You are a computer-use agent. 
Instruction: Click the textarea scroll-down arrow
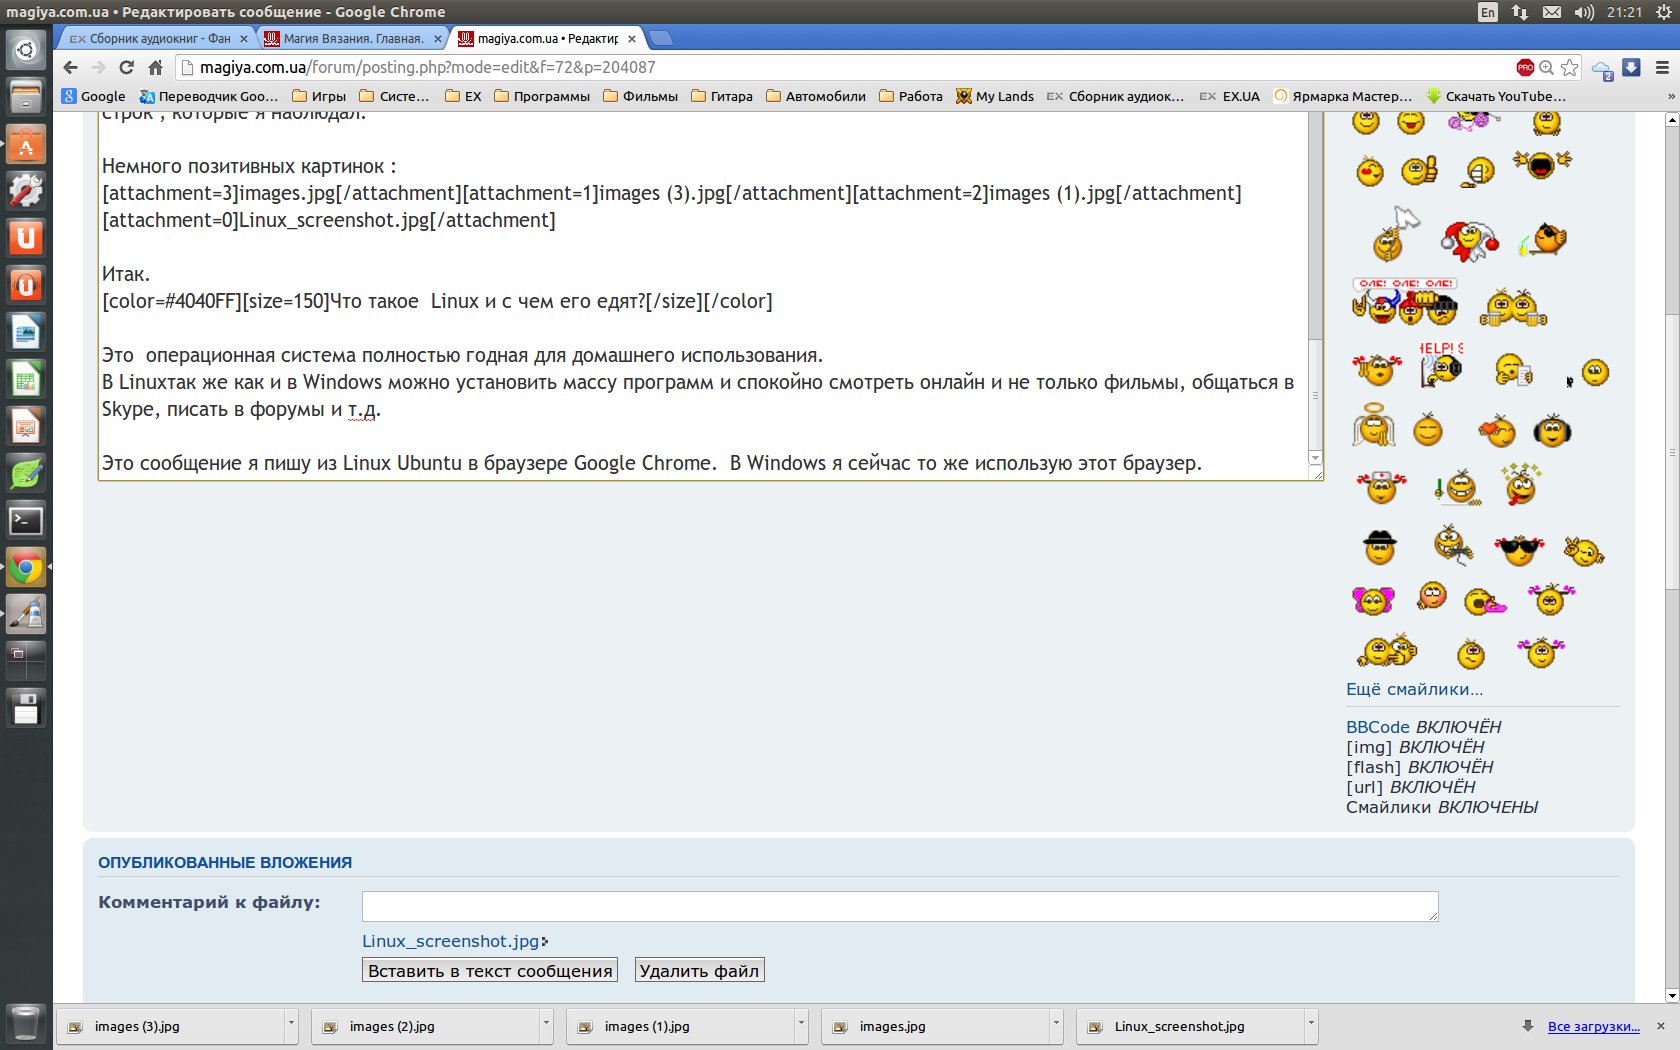pos(1315,458)
